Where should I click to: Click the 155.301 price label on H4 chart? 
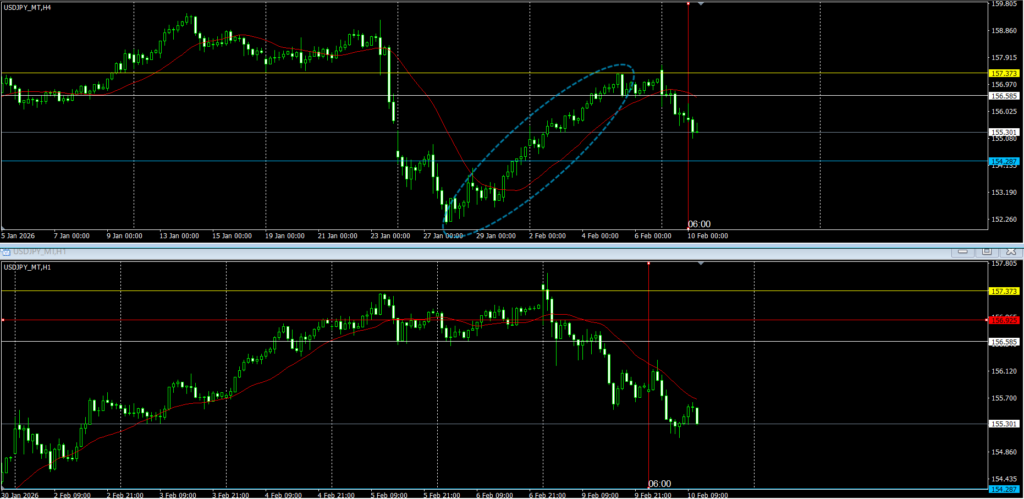[x=1003, y=132]
